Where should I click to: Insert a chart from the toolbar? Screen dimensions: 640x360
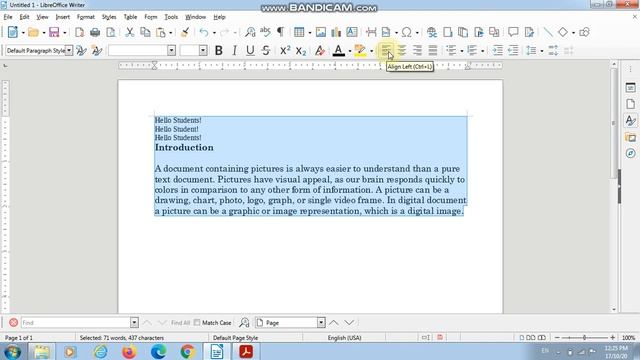click(336, 32)
